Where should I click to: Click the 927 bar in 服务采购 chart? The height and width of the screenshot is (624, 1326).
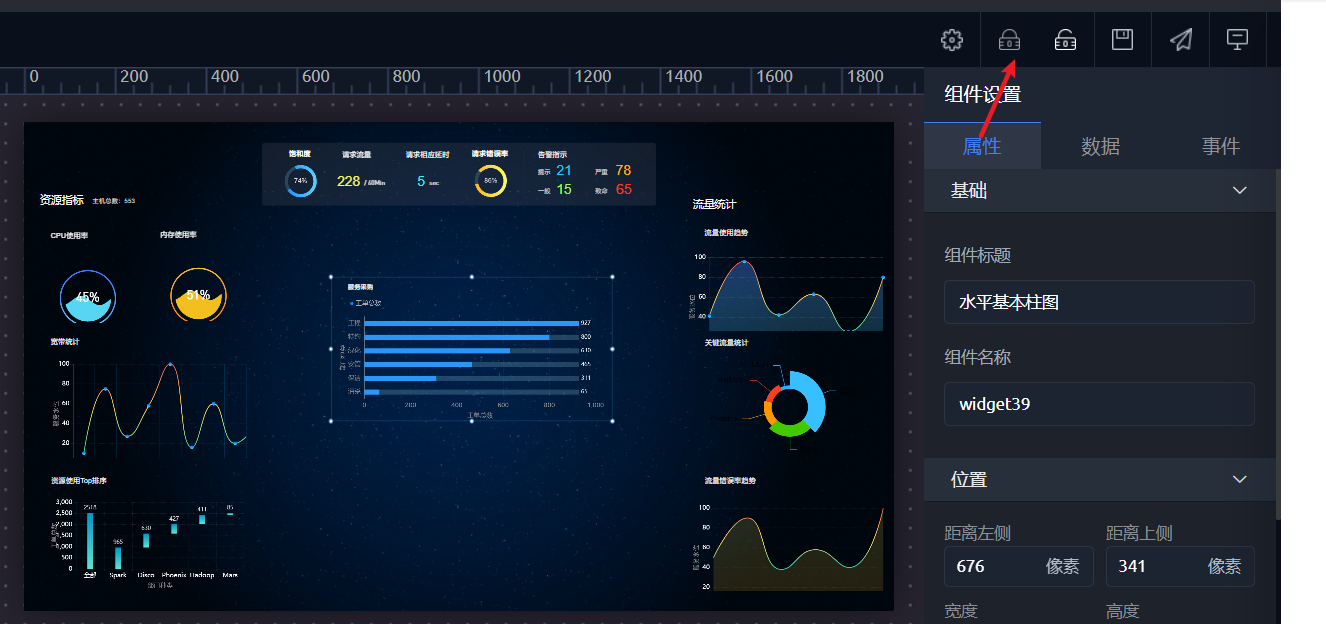tap(471, 323)
